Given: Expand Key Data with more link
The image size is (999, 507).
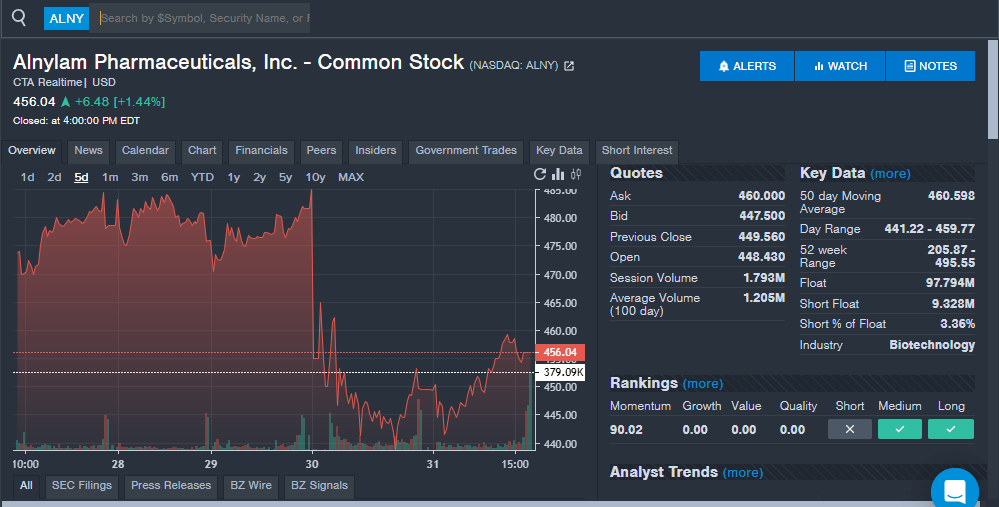Looking at the screenshot, I should (890, 174).
